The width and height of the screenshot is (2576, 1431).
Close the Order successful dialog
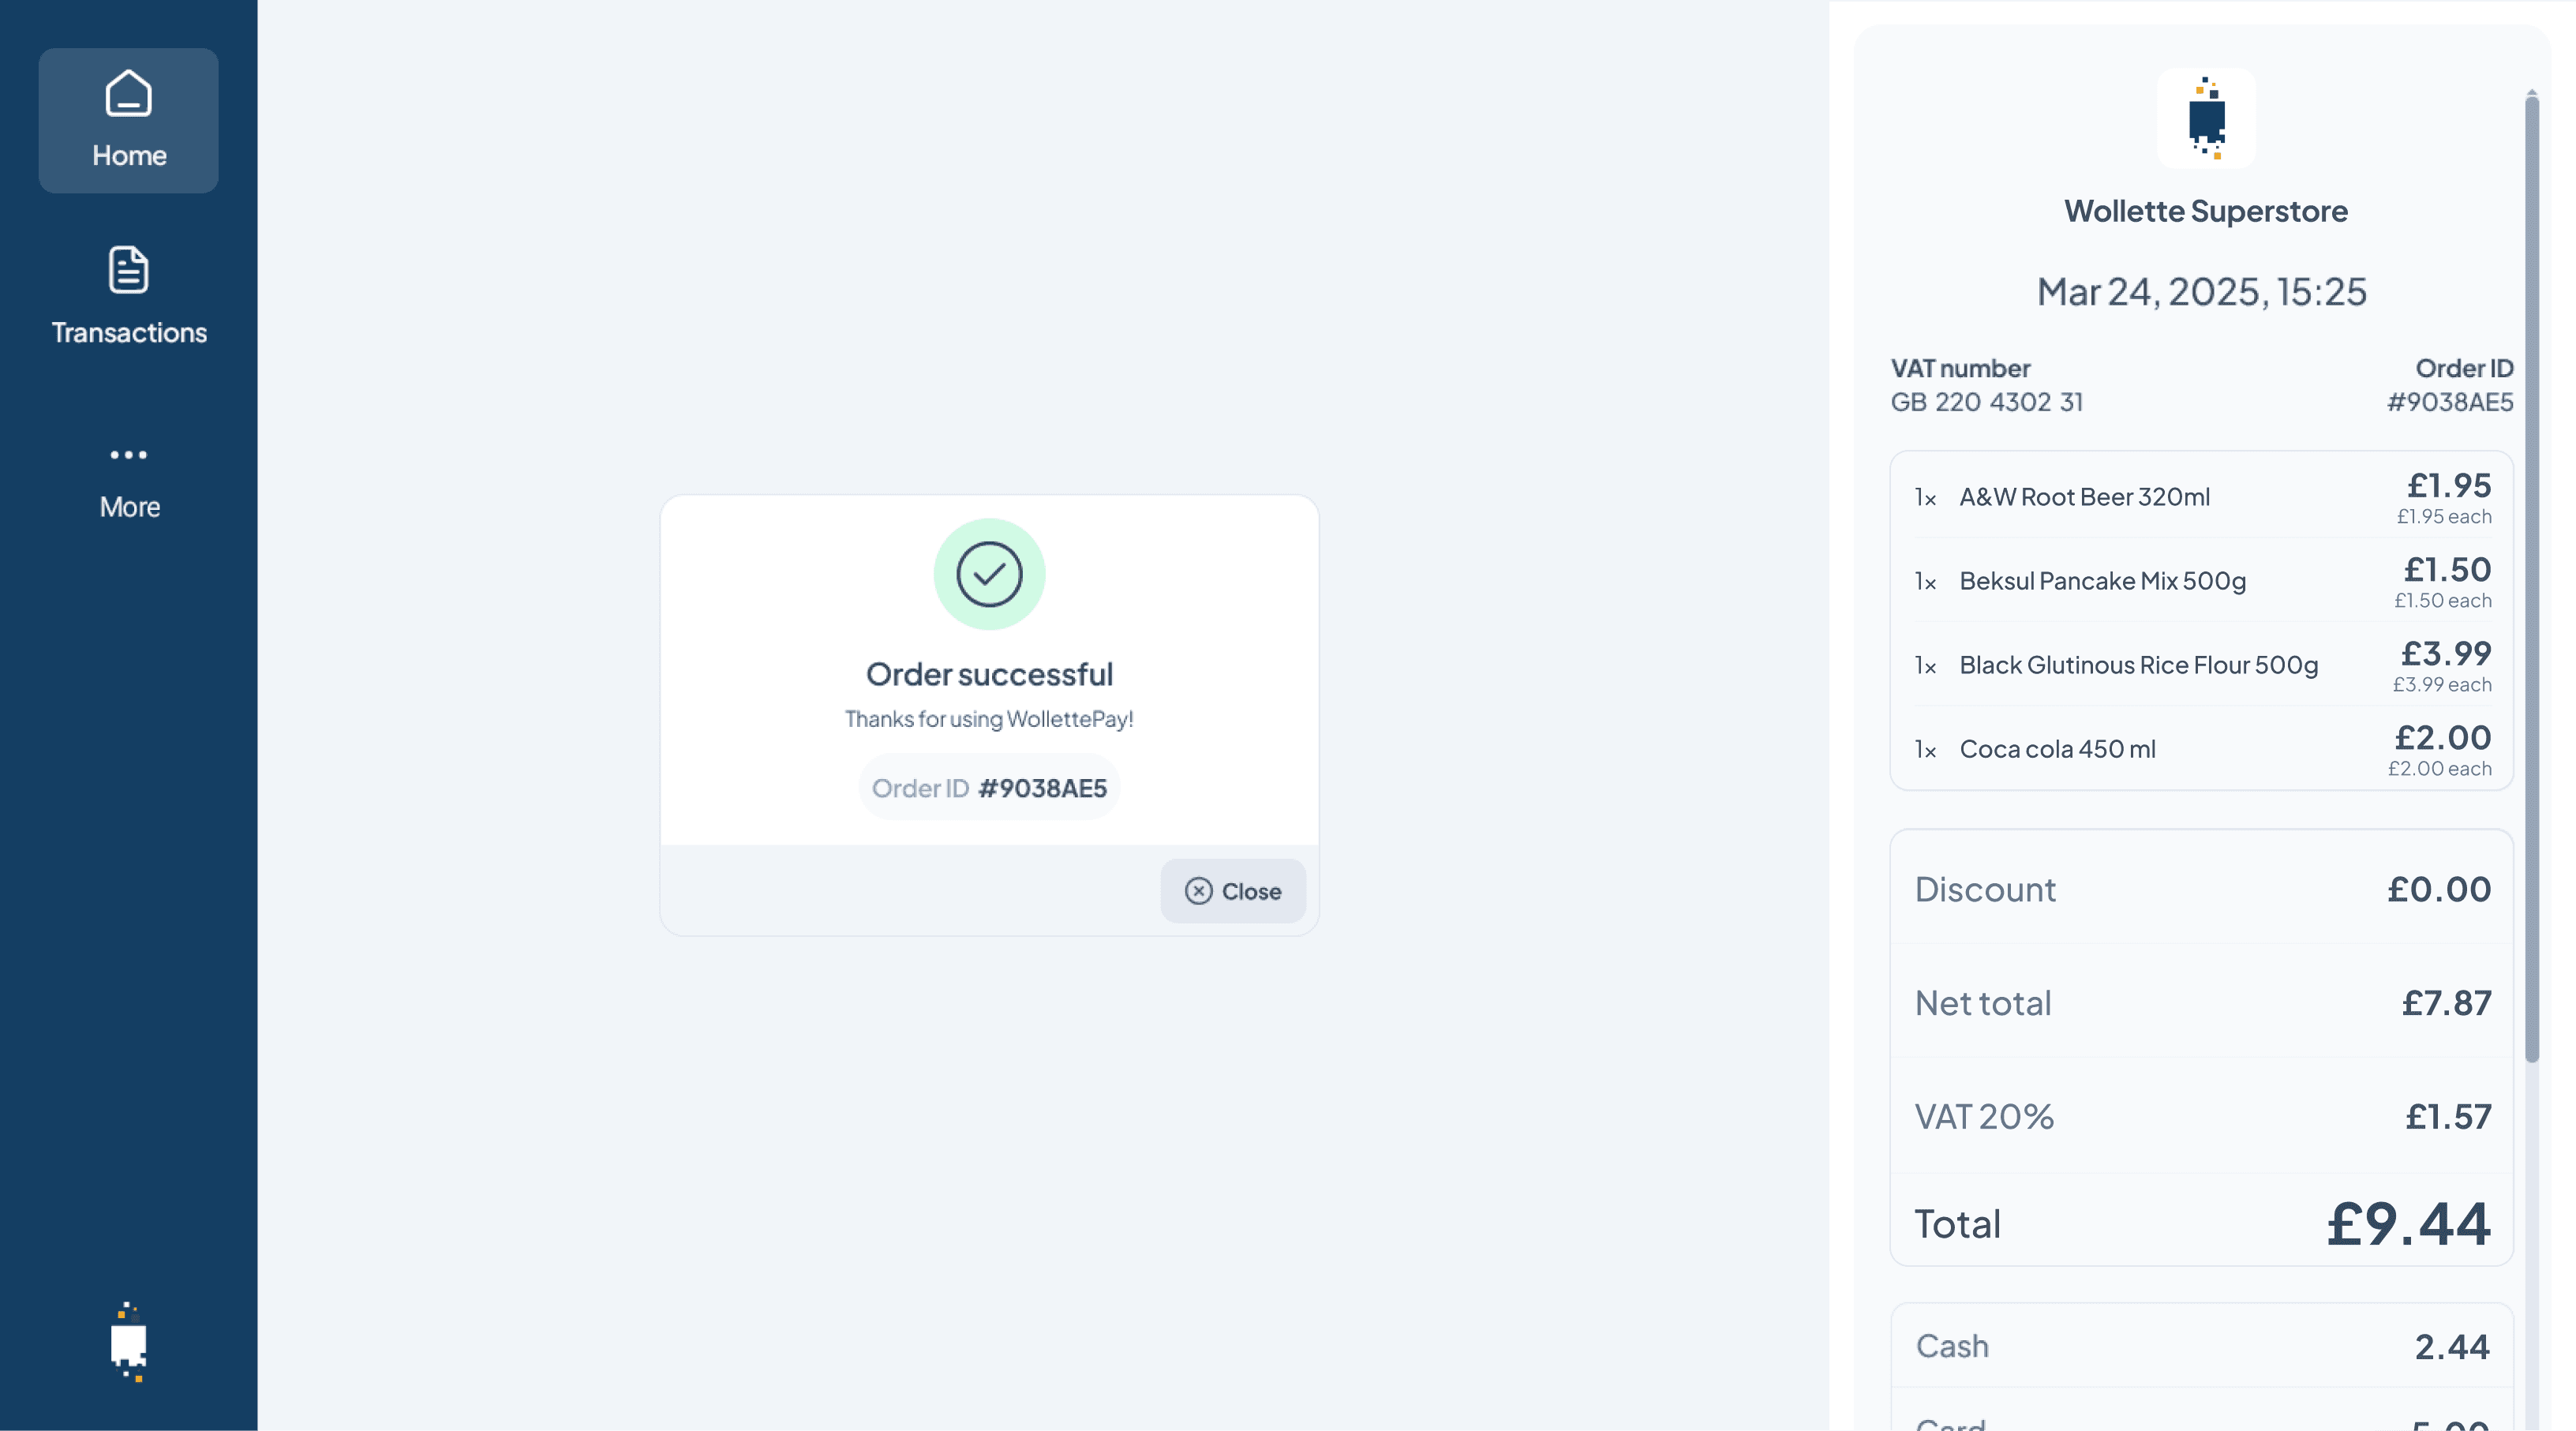[x=1233, y=891]
